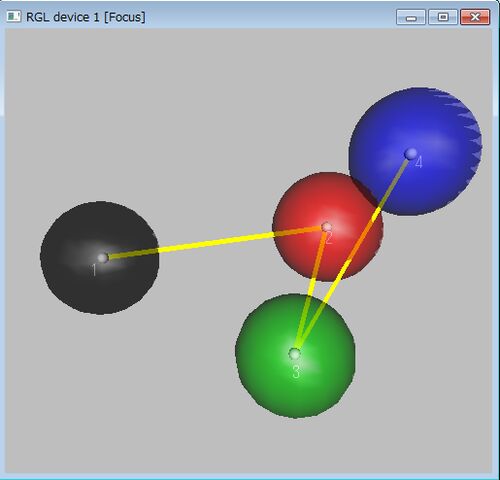Click the small center point of the blue sphere
This screenshot has width=500, height=480.
click(411, 154)
